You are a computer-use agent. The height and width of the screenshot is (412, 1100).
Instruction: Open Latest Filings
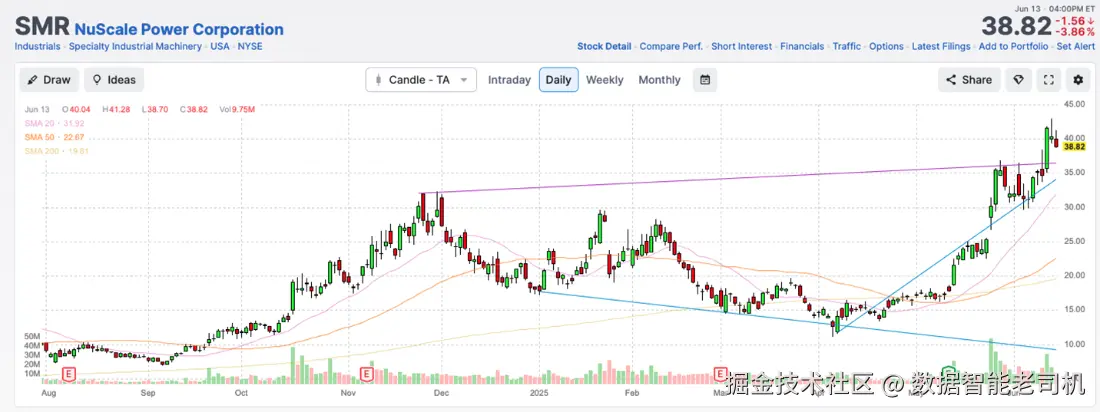pyautogui.click(x=941, y=46)
